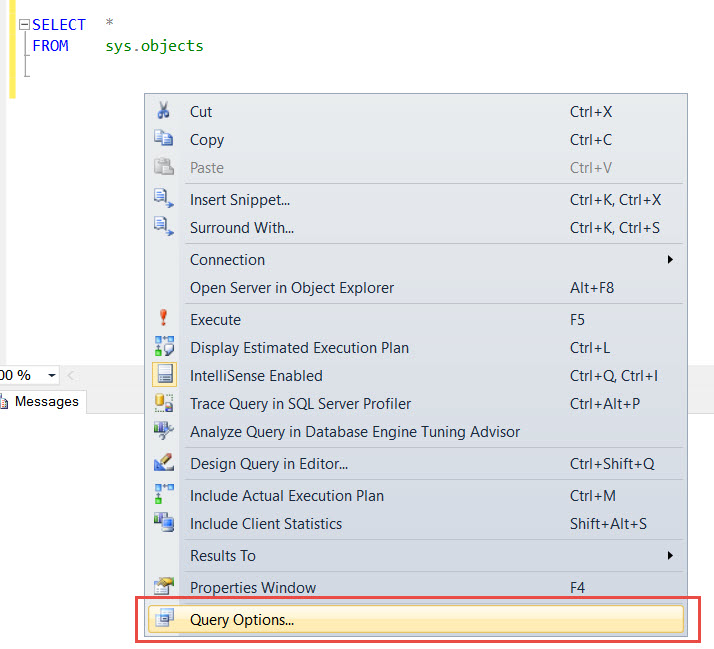
Task: Click the Properties Window icon
Action: click(x=164, y=586)
